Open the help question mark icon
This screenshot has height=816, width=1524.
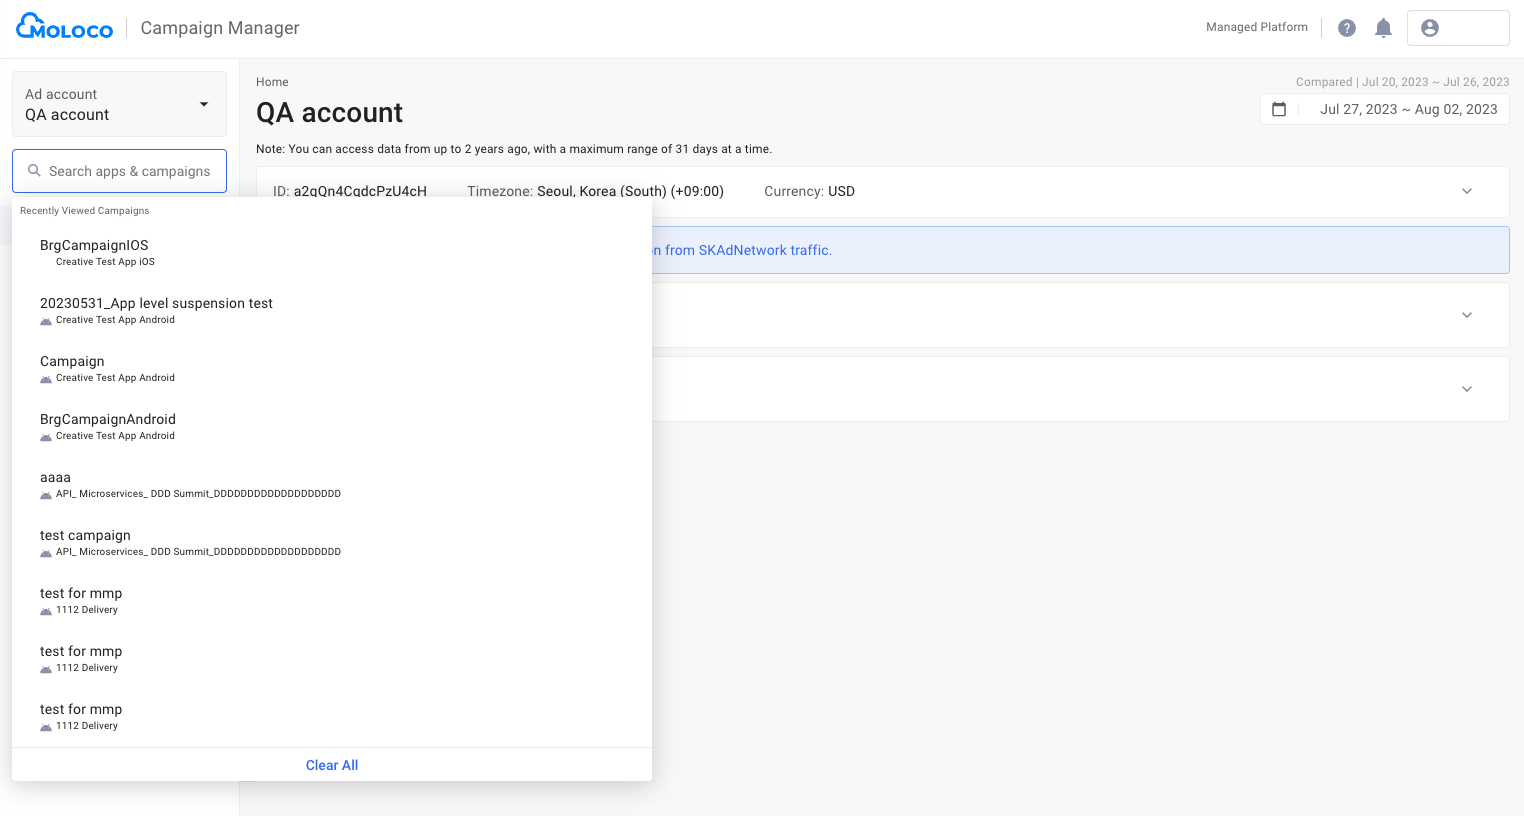coord(1347,28)
